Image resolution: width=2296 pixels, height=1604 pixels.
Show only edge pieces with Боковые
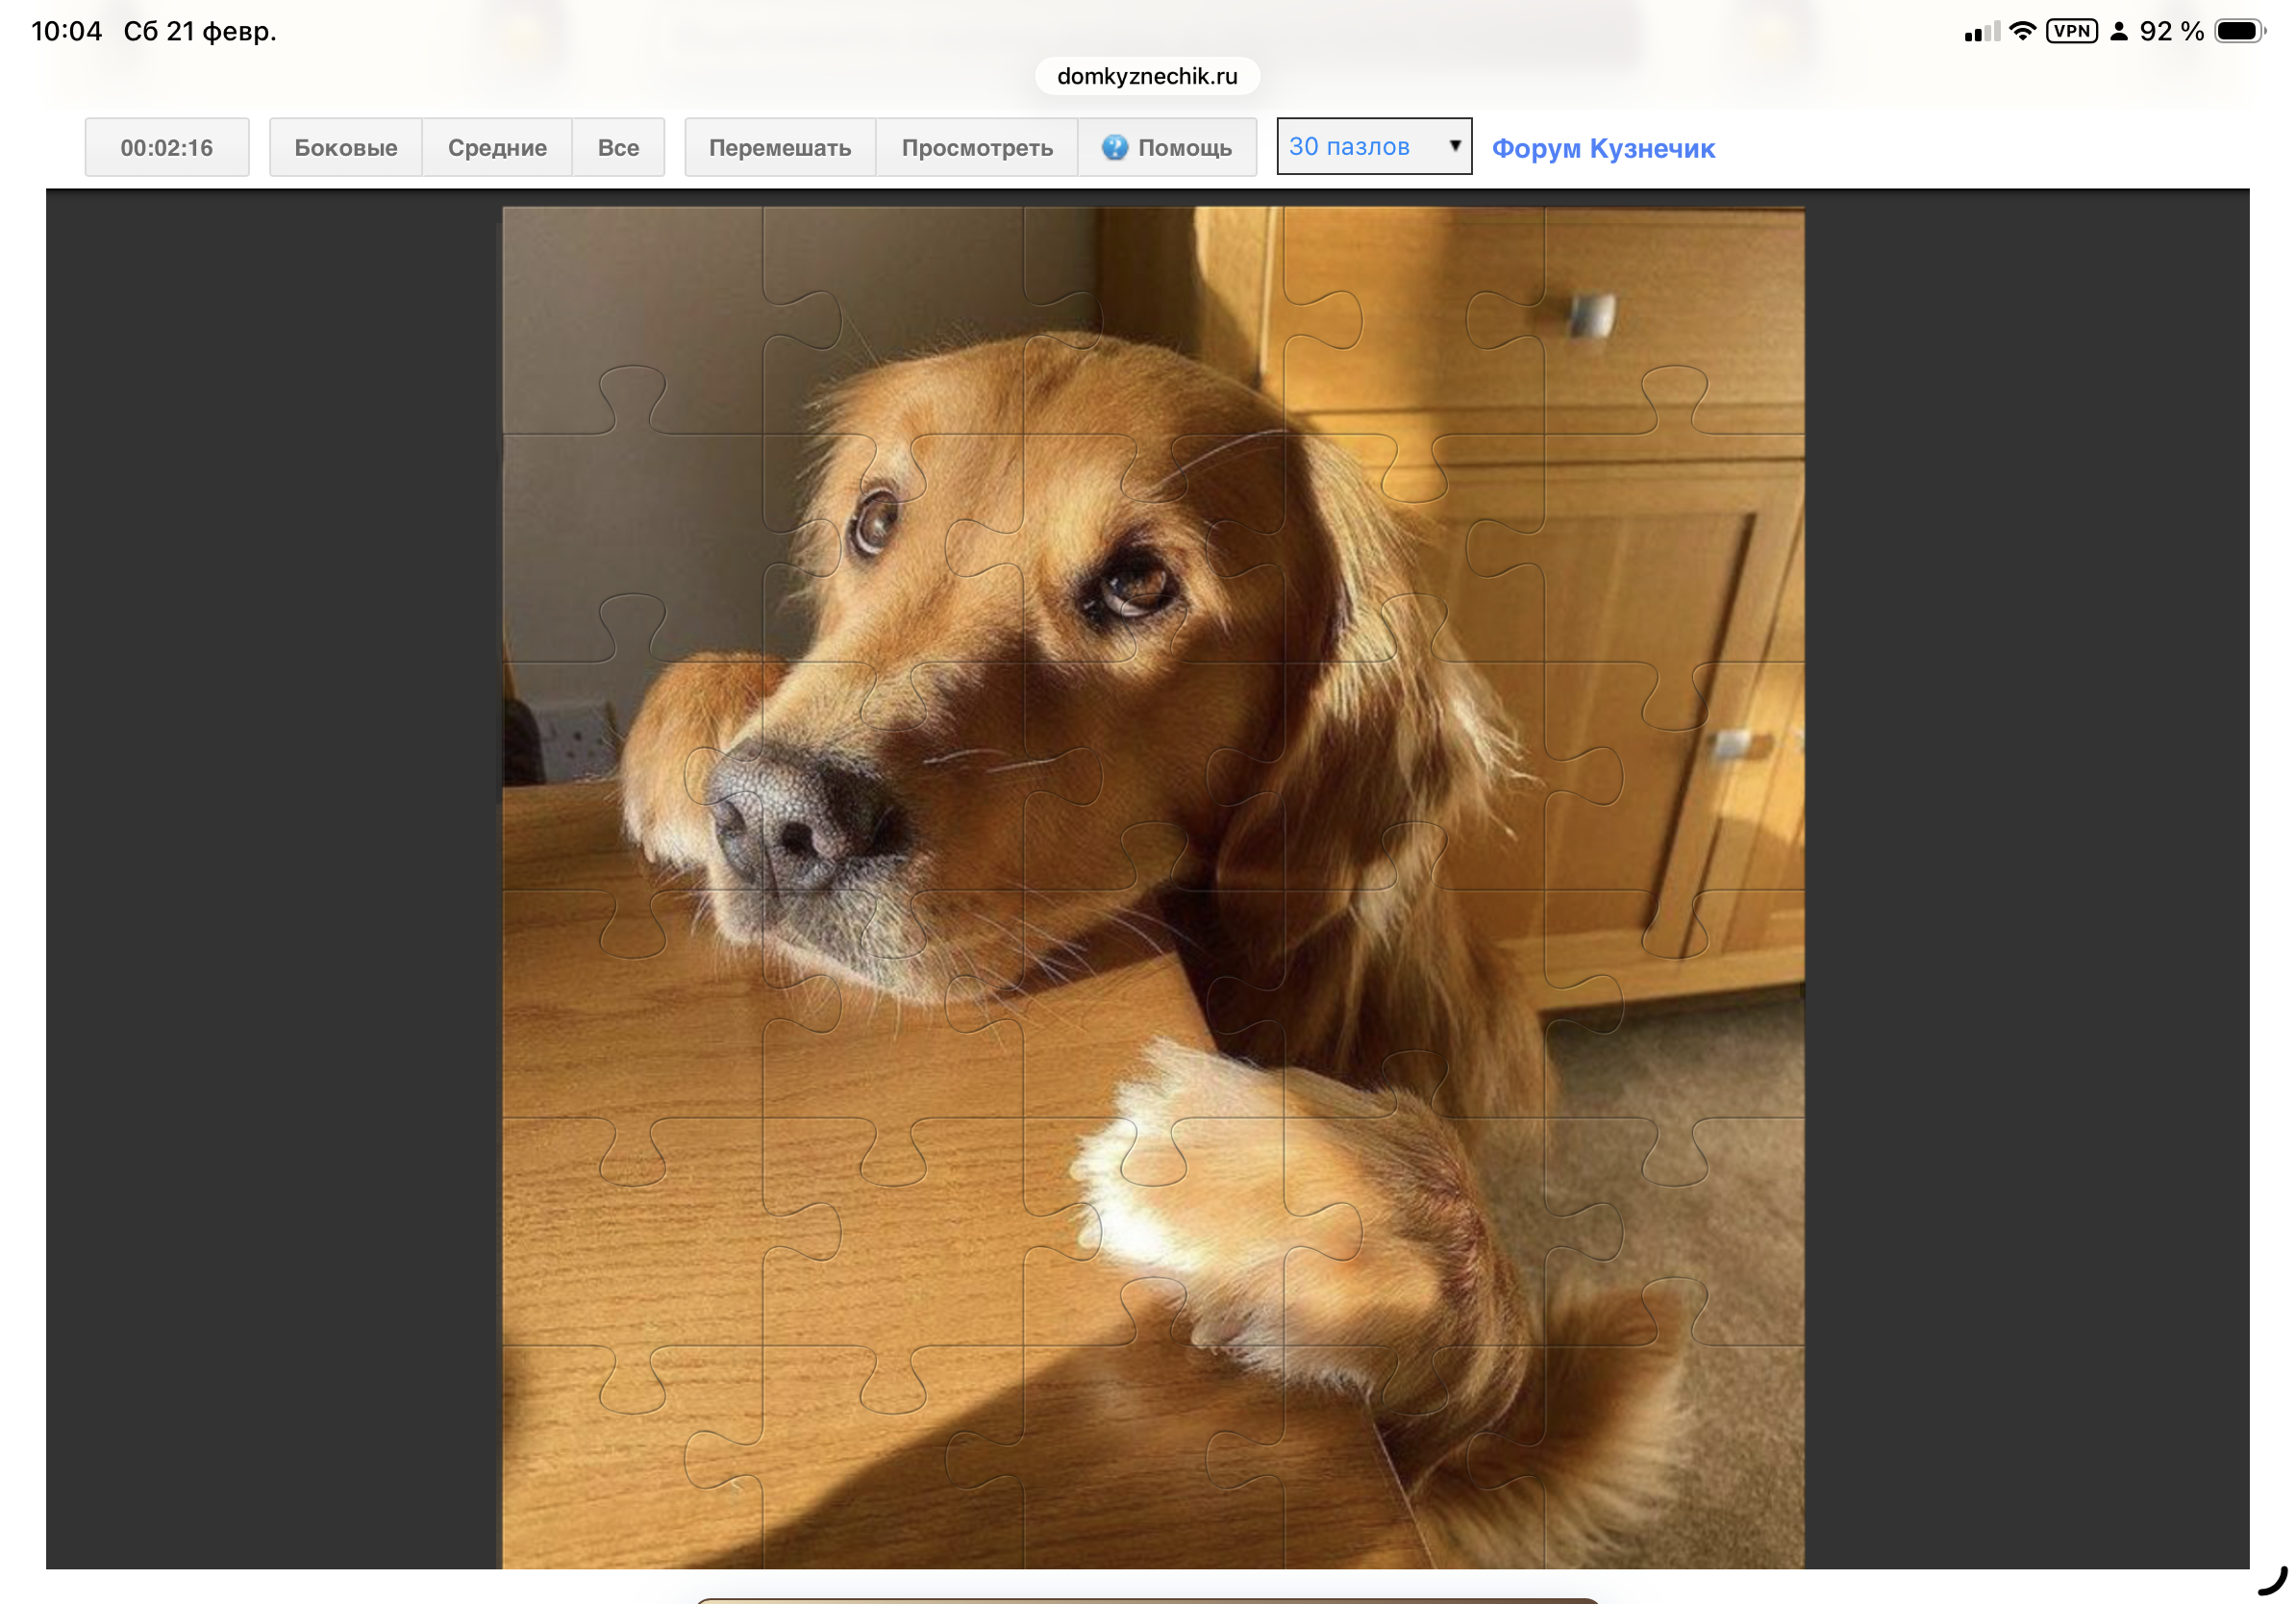click(345, 148)
